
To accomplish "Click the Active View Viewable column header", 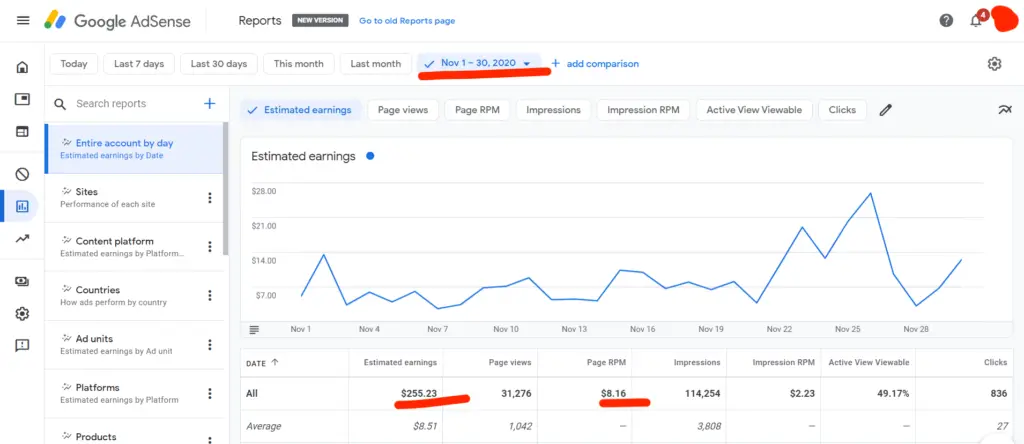I will 869,362.
